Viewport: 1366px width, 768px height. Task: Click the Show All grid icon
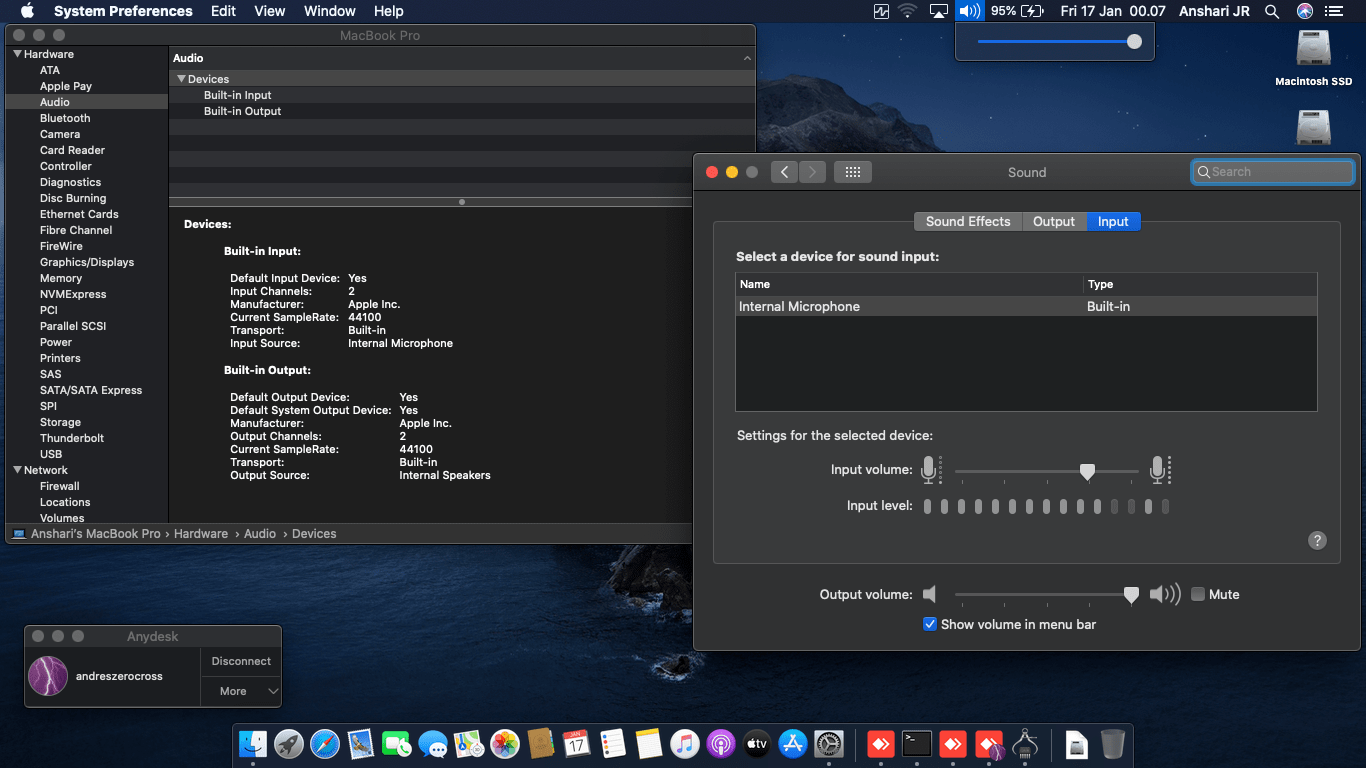(x=852, y=172)
